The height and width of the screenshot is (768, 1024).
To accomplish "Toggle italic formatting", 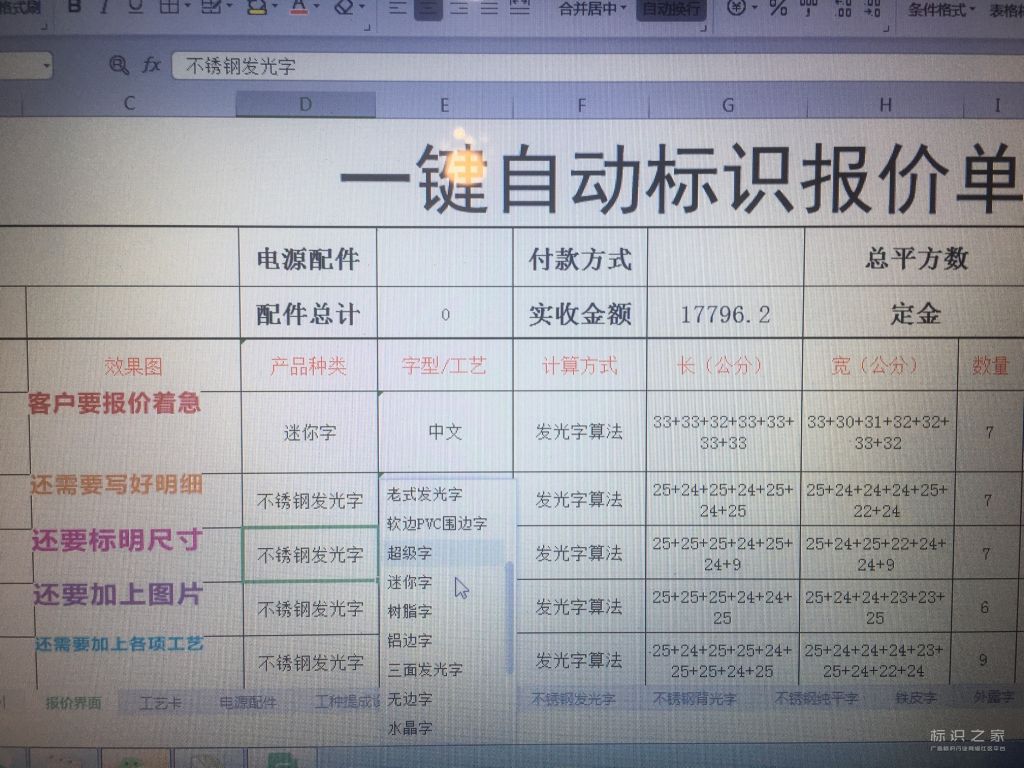I will [x=104, y=7].
